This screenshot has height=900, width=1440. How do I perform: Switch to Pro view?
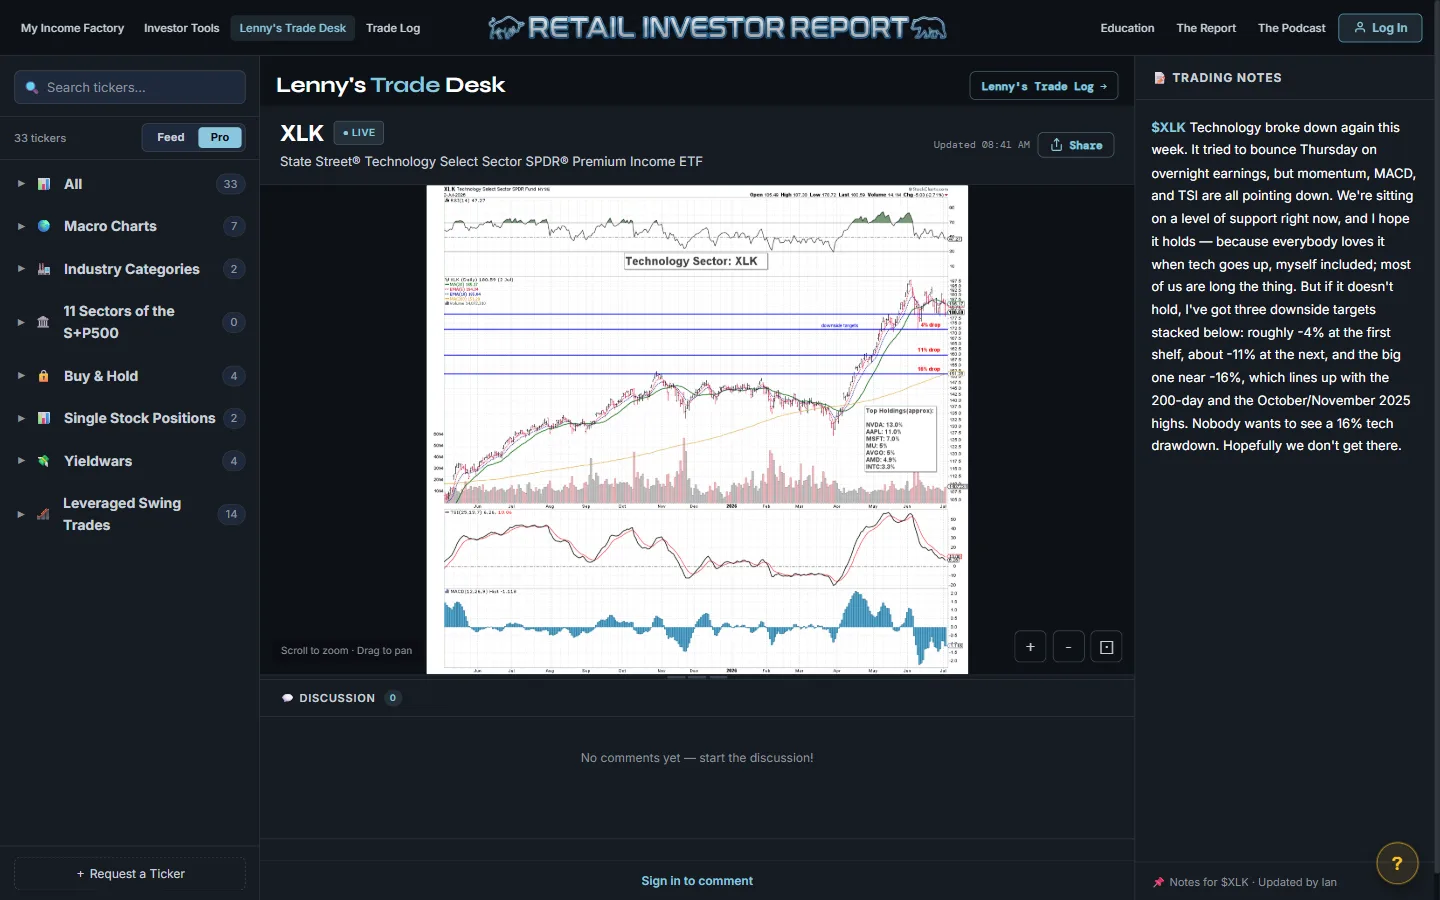click(220, 137)
